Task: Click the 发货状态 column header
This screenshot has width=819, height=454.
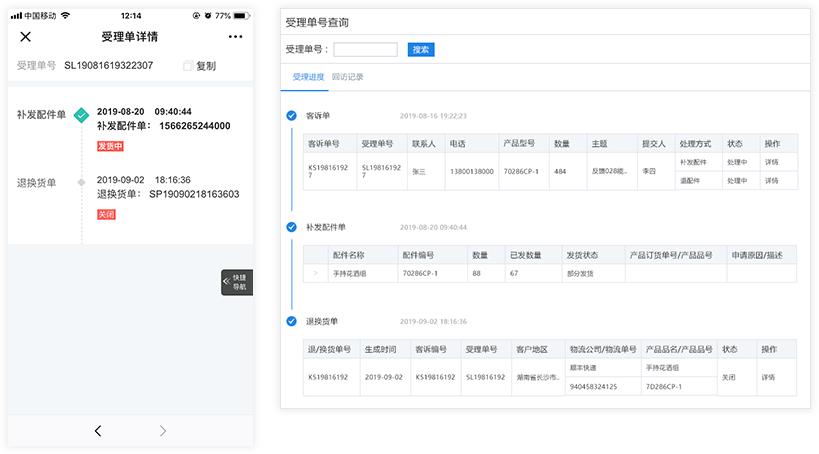Action: 582,255
